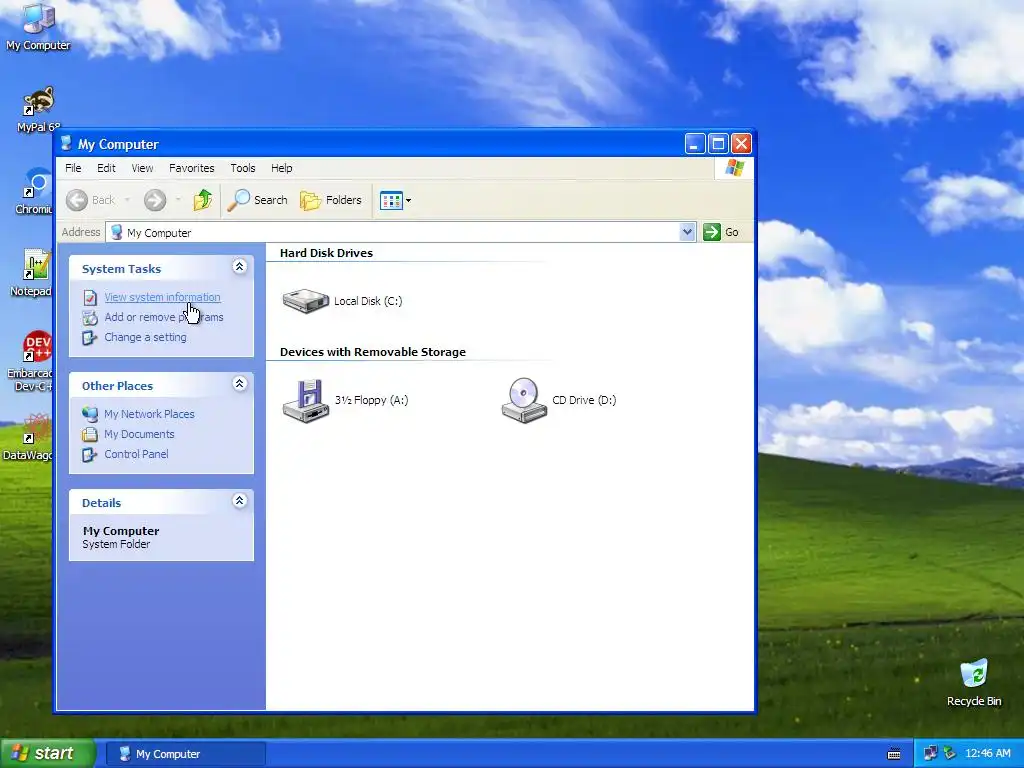This screenshot has height=768, width=1024.
Task: Click the View system information icon
Action: (90, 298)
